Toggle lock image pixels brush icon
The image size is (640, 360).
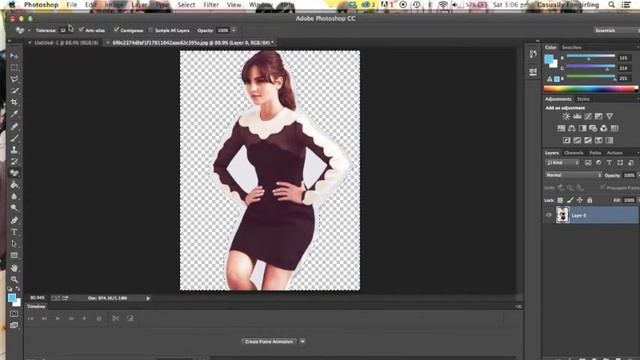coord(570,200)
